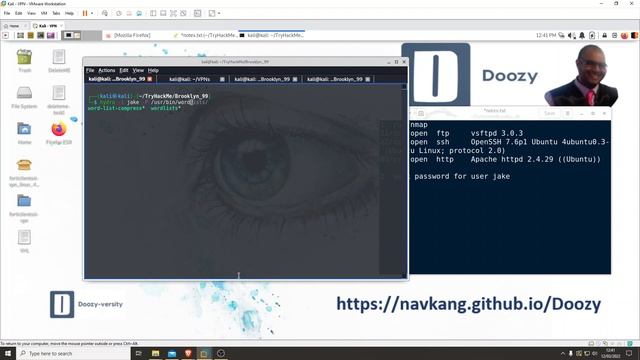Viewport: 640px width, 360px height.
Task: Click the Unity mode toolbar icon
Action: click(183, 13)
